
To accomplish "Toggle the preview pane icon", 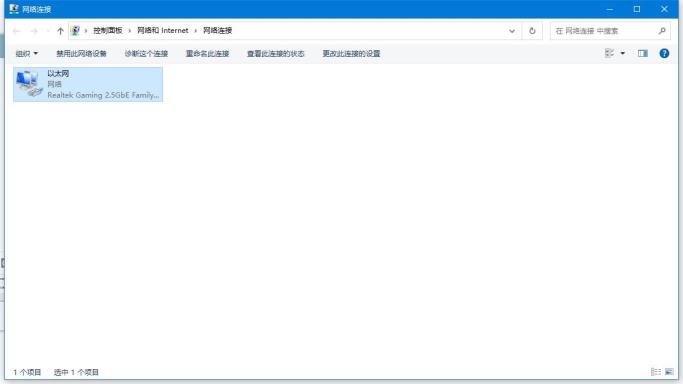I will [642, 53].
